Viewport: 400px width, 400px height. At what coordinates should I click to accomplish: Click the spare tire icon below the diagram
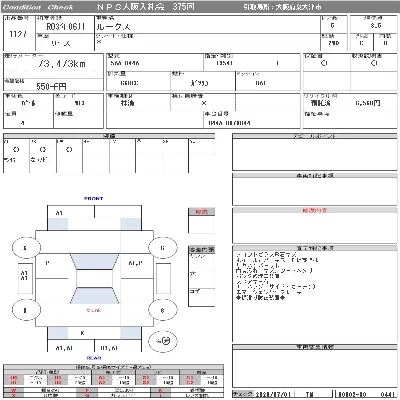[x=163, y=341]
